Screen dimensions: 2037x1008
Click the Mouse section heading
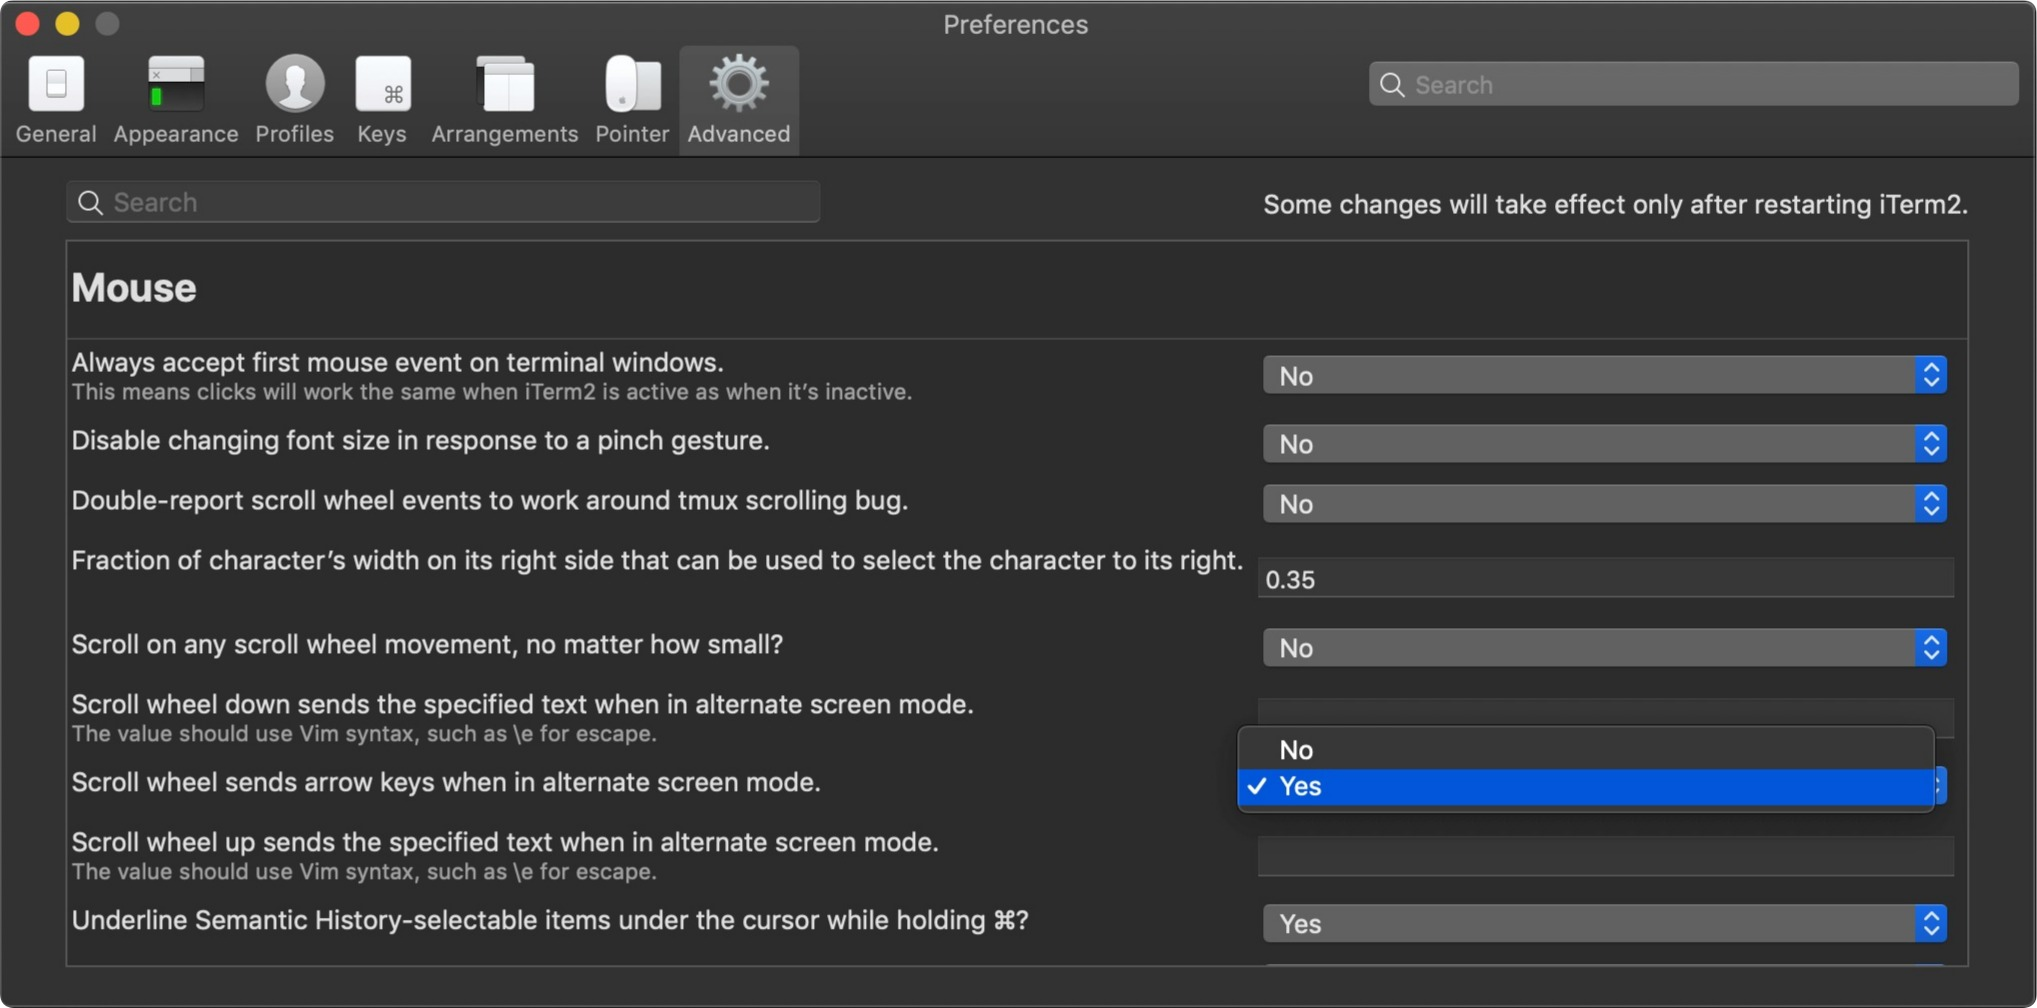coord(133,288)
